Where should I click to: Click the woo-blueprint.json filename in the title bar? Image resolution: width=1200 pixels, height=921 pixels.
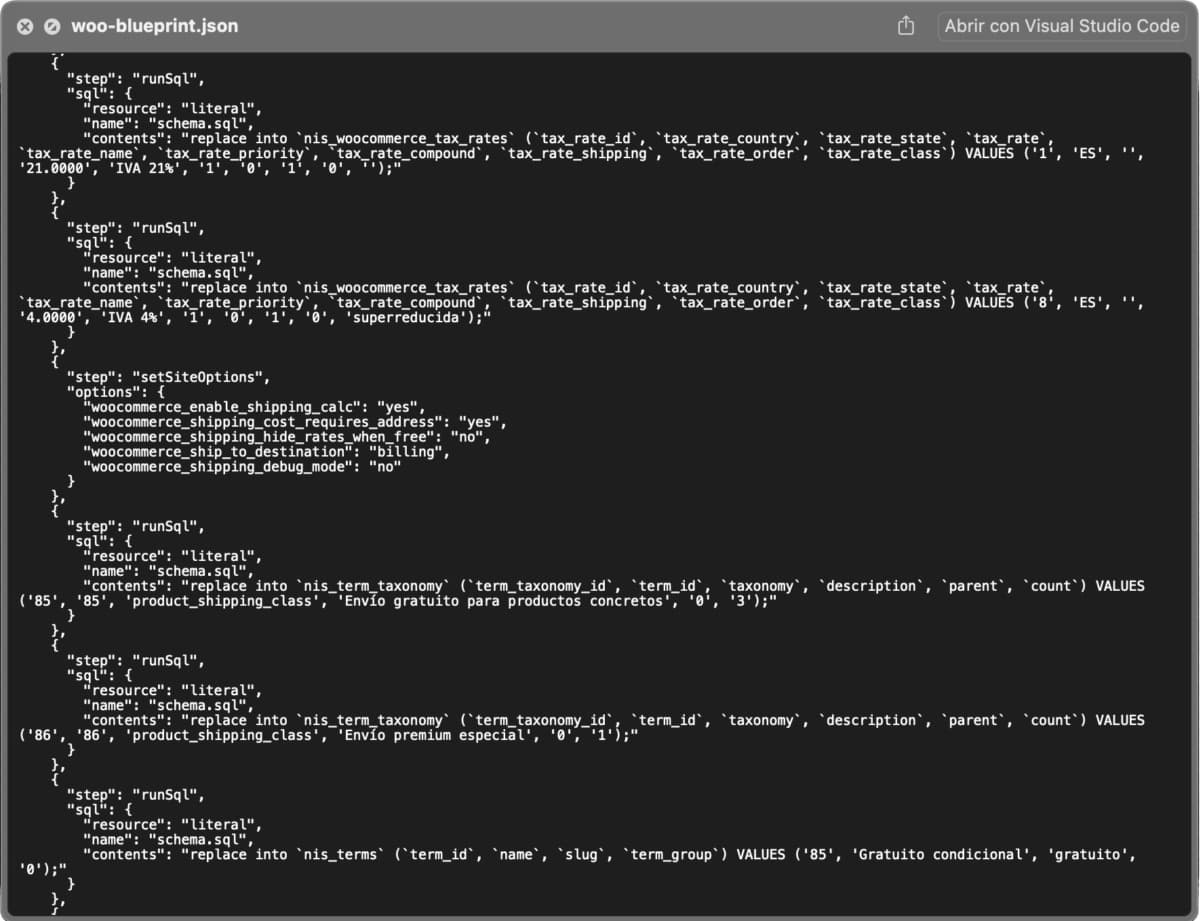pos(153,26)
